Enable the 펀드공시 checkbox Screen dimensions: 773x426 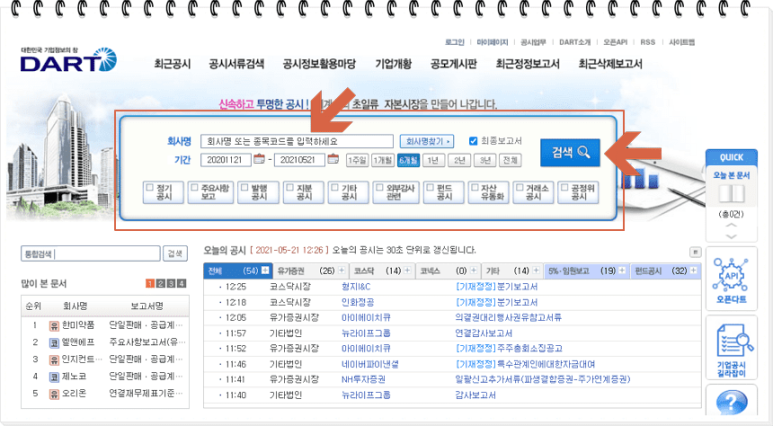(x=430, y=187)
